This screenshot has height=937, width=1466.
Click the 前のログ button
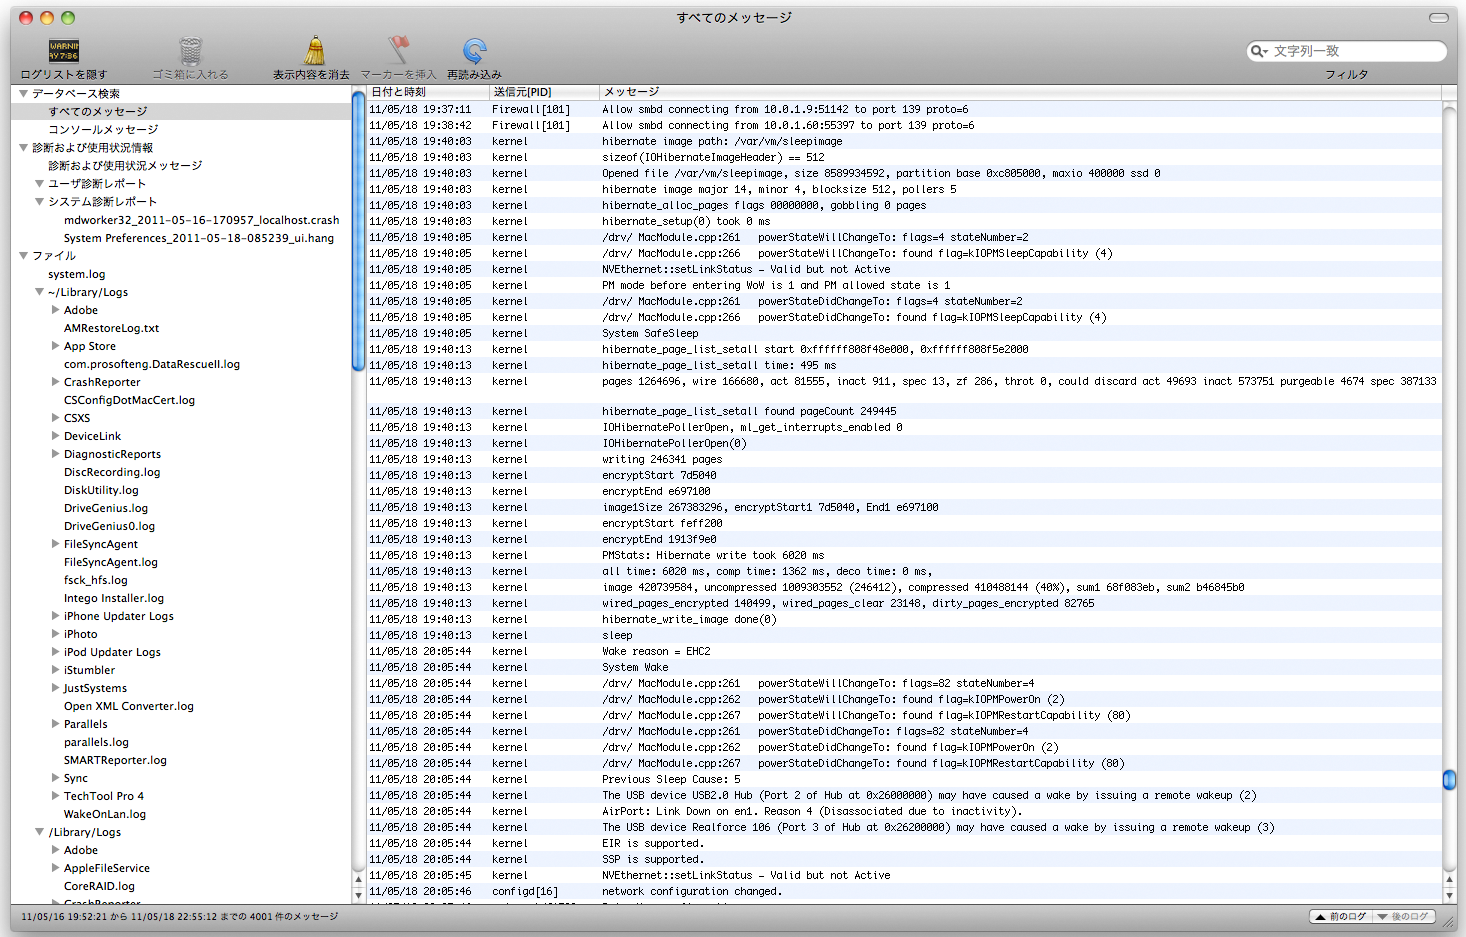tap(1340, 916)
